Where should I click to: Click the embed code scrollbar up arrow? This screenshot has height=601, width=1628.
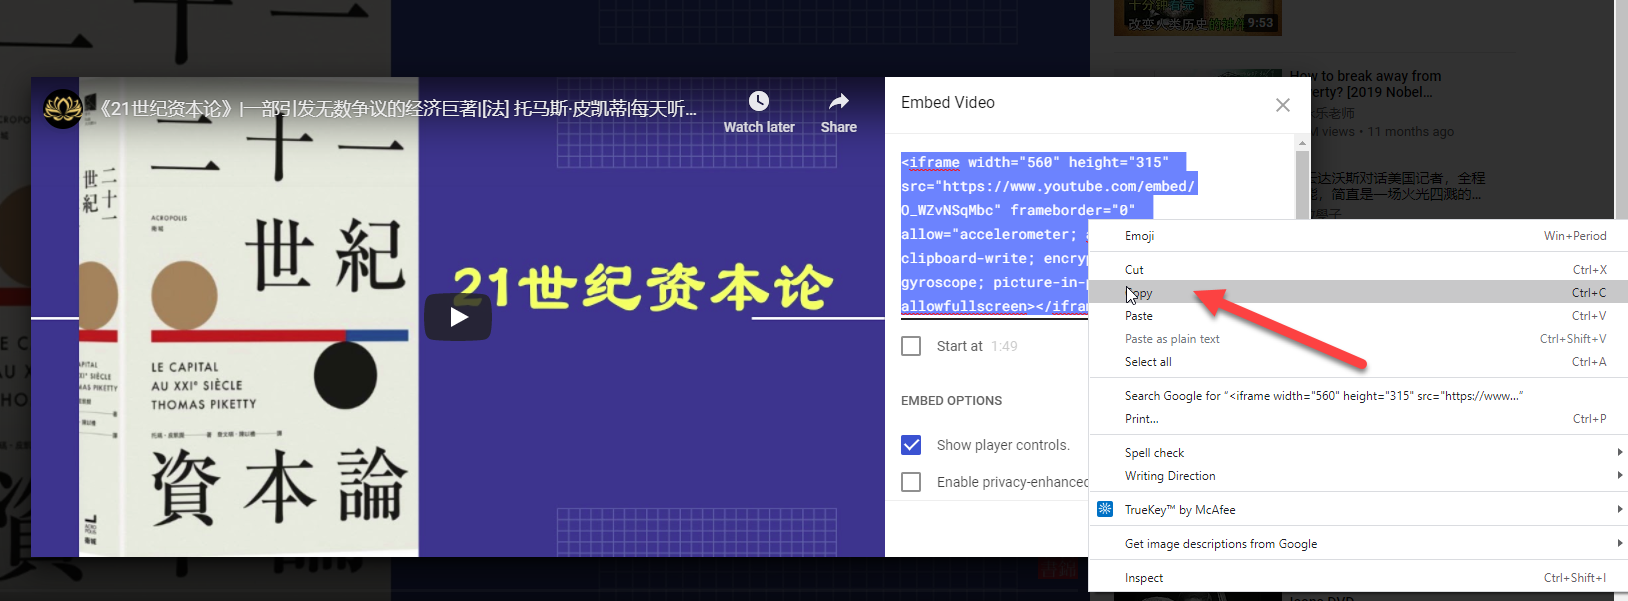coord(1302,143)
